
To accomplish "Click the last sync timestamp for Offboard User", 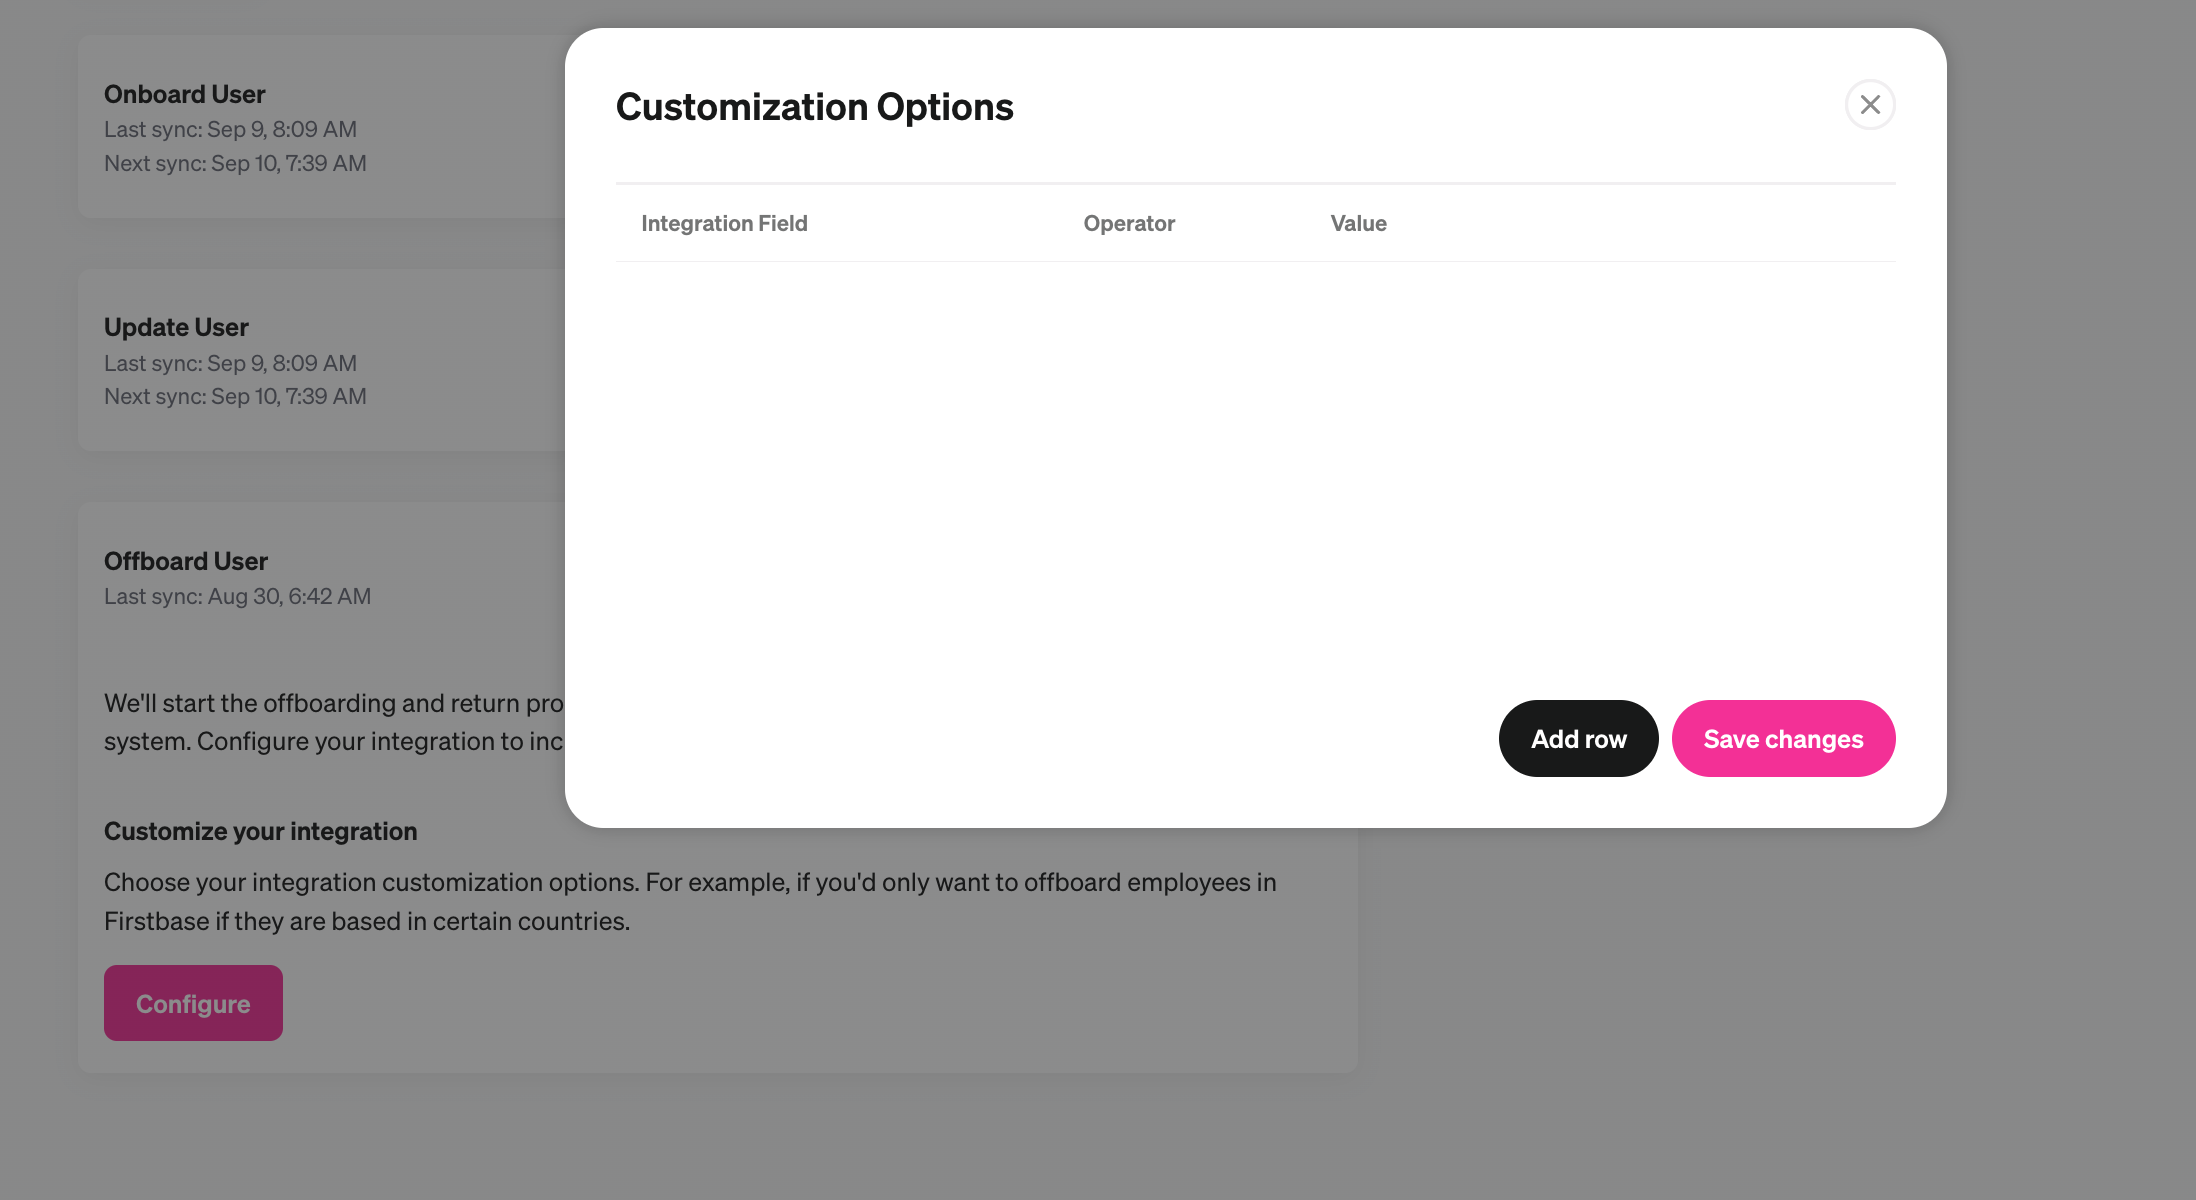I will [237, 596].
